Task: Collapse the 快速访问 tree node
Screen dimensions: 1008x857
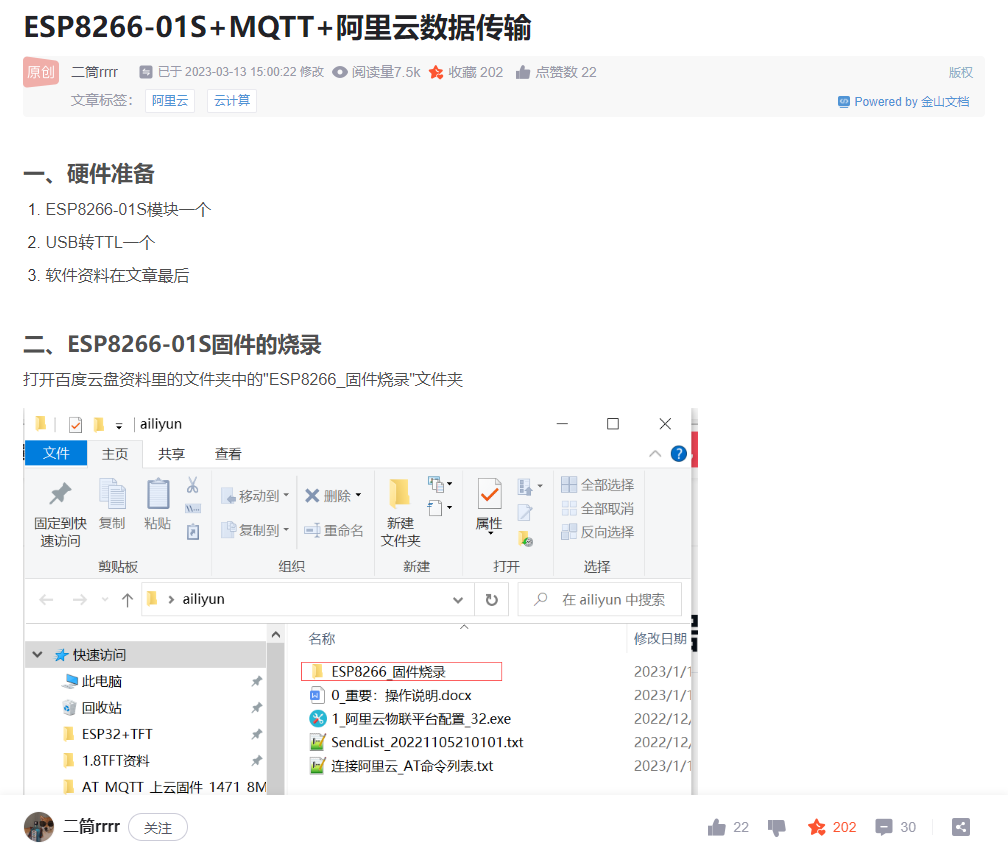Action: (x=37, y=654)
